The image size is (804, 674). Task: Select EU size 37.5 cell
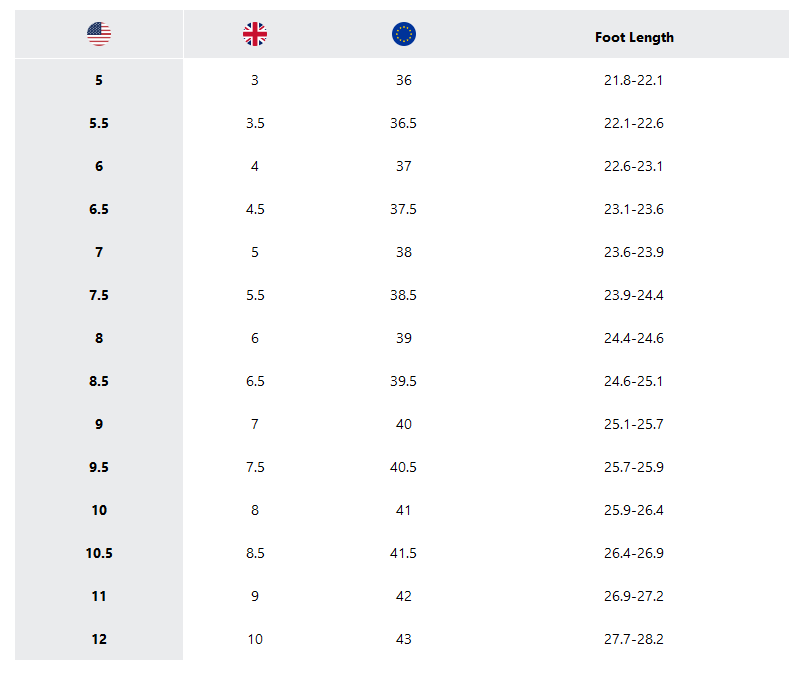click(x=403, y=209)
